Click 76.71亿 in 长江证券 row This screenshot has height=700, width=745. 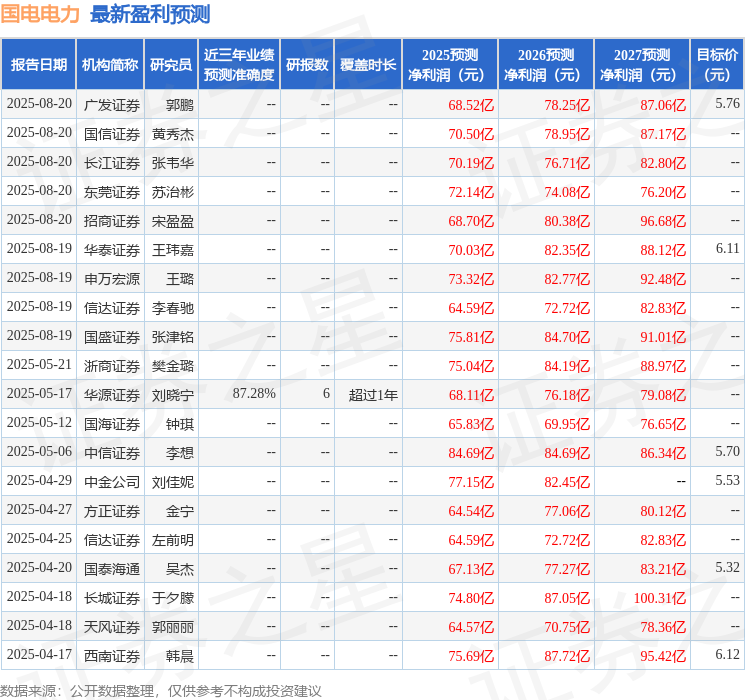(x=567, y=163)
